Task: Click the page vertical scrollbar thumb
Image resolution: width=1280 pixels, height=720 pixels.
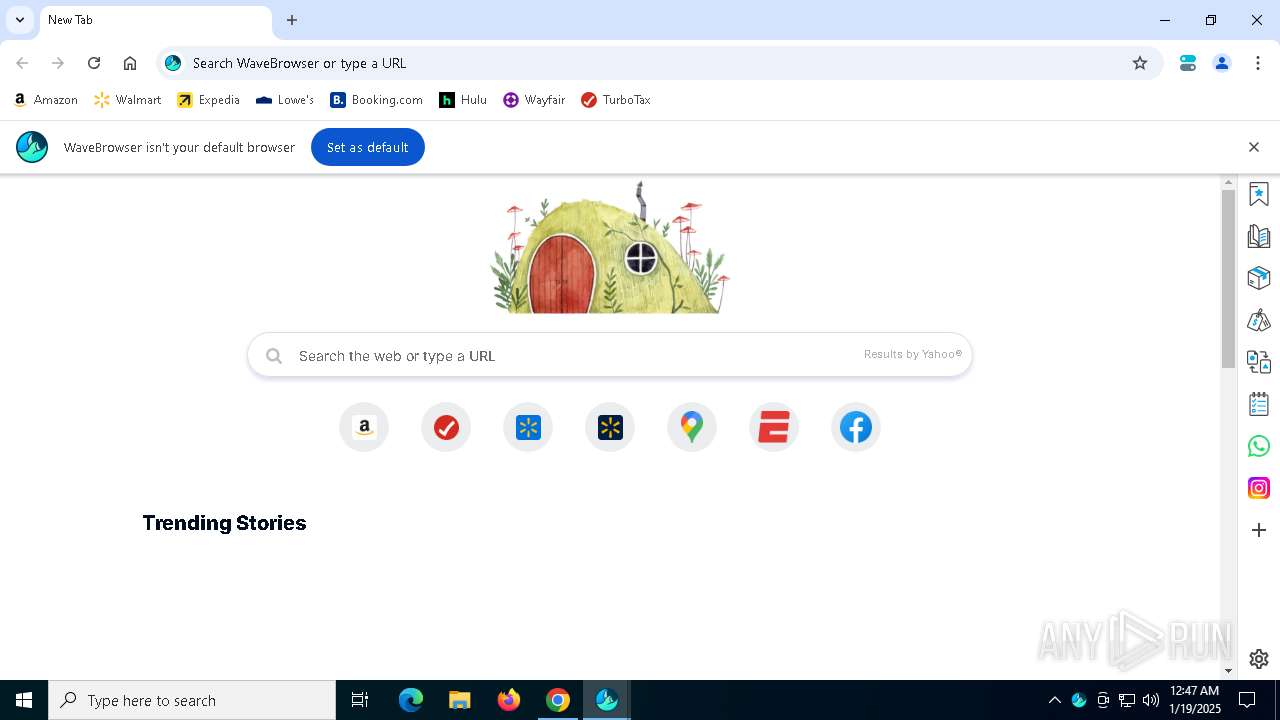Action: 1229,279
